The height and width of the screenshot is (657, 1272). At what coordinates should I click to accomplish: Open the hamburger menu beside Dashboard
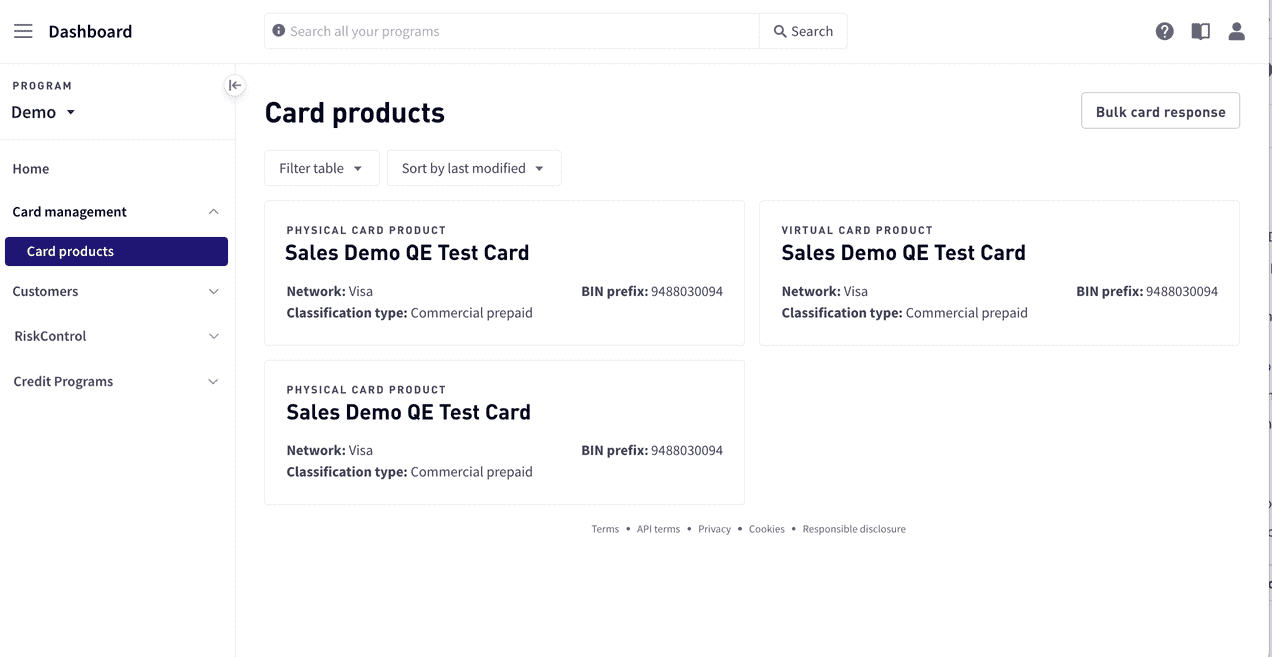[x=23, y=30]
